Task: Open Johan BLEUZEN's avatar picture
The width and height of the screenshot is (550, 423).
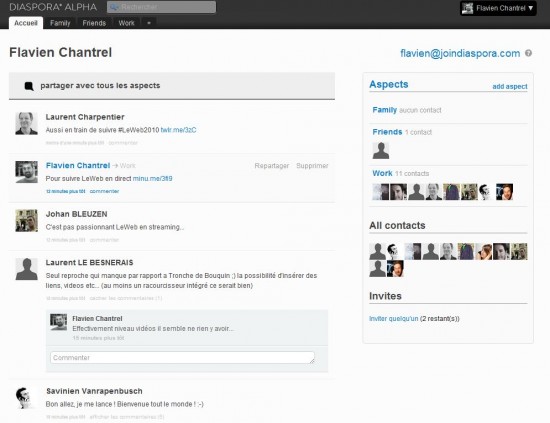Action: 26,221
